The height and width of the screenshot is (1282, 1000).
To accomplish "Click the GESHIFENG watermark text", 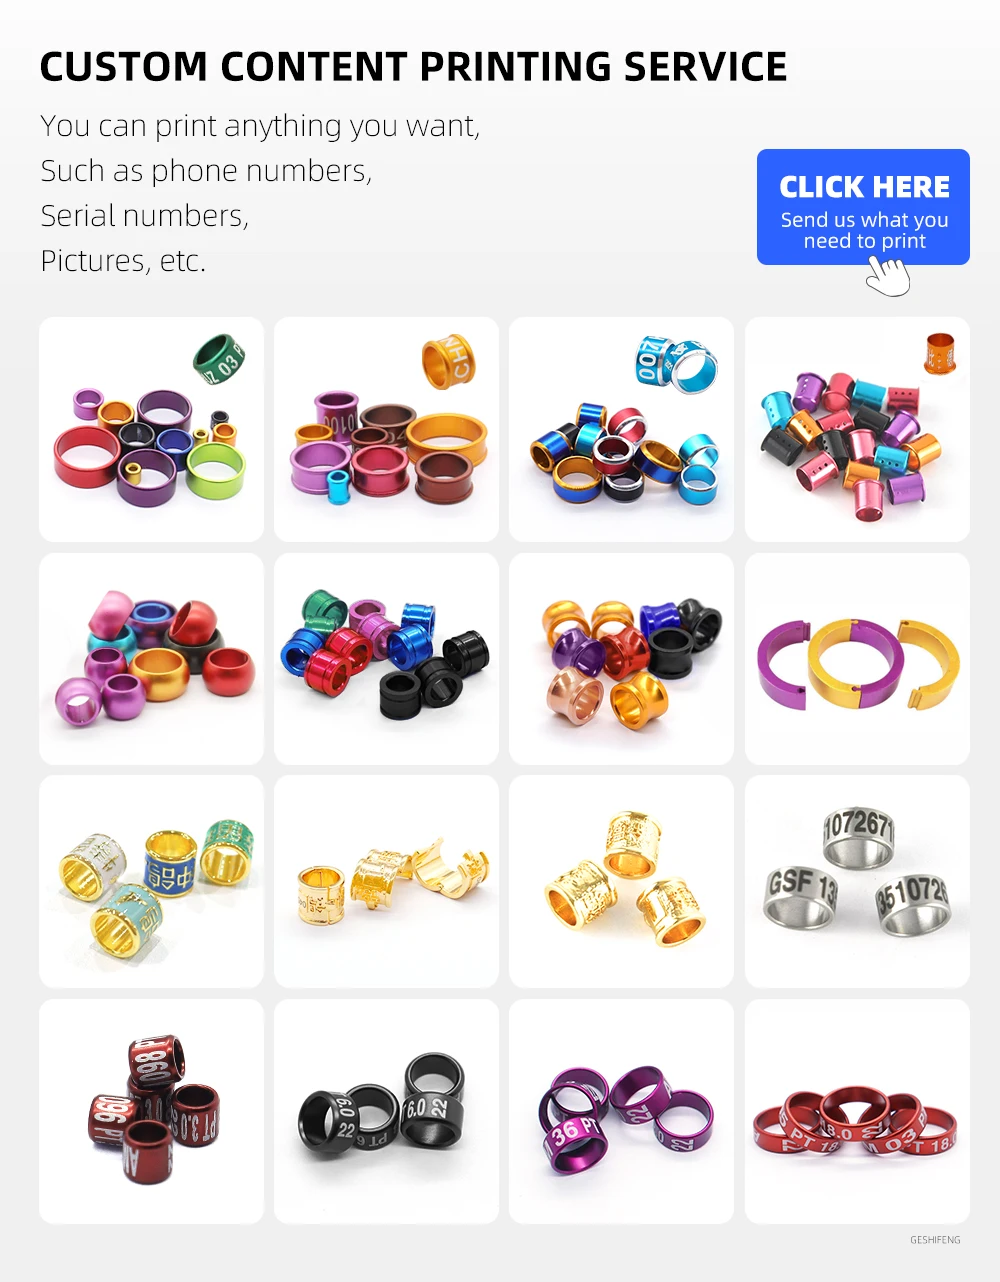I will point(935,1240).
